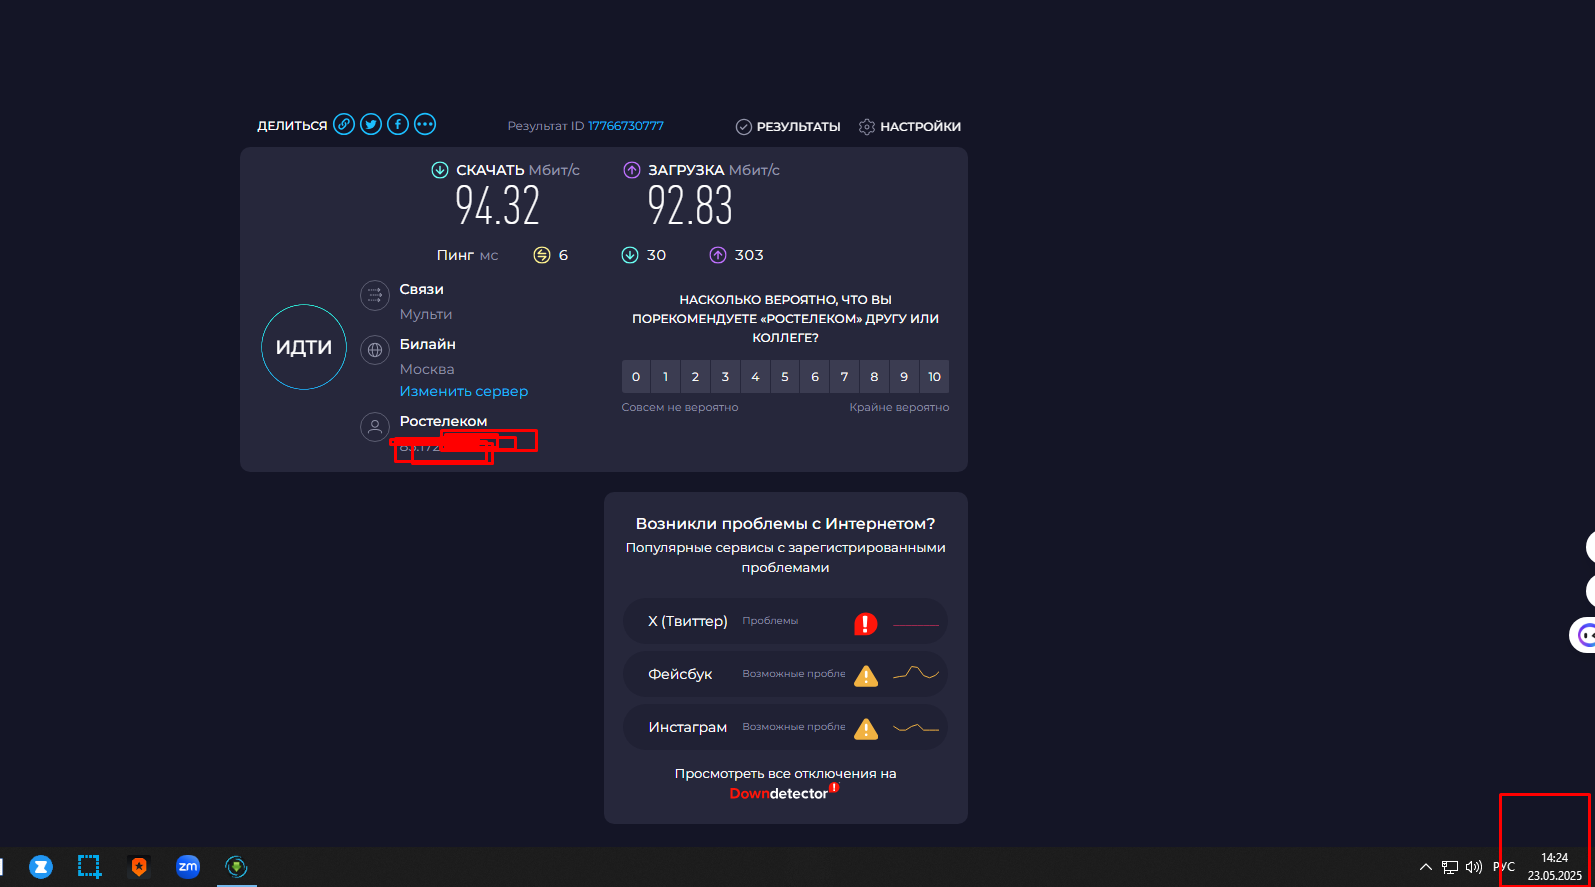Viewport: 1595px width, 887px height.
Task: Rate recommendation score 10
Action: 934,377
